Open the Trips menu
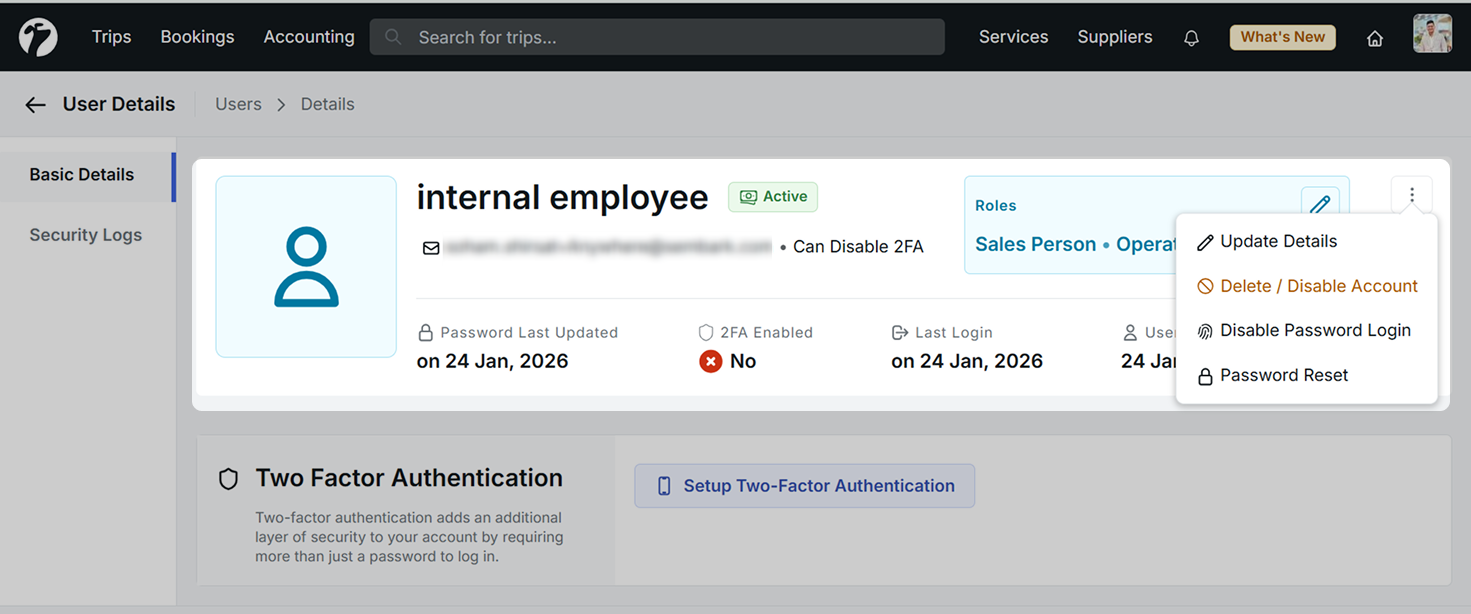 (111, 37)
